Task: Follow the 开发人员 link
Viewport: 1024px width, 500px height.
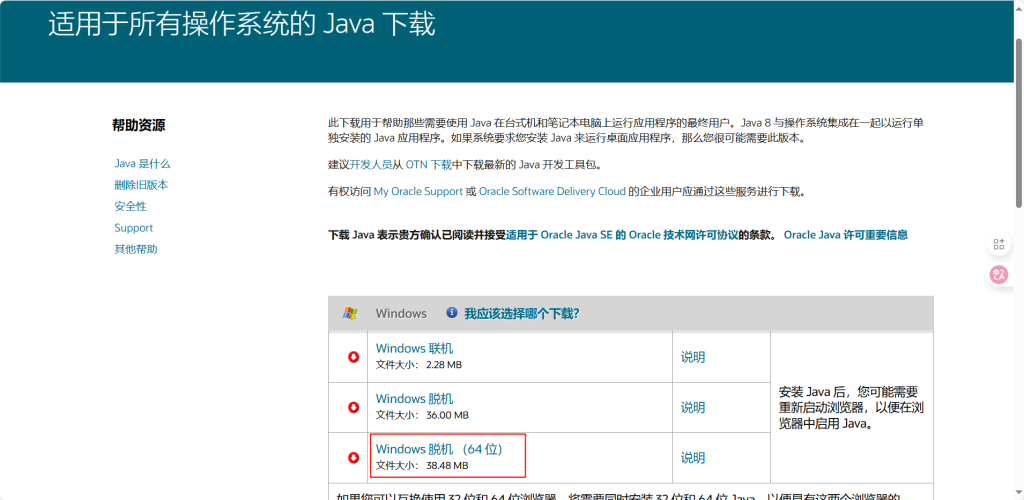Action: point(372,165)
